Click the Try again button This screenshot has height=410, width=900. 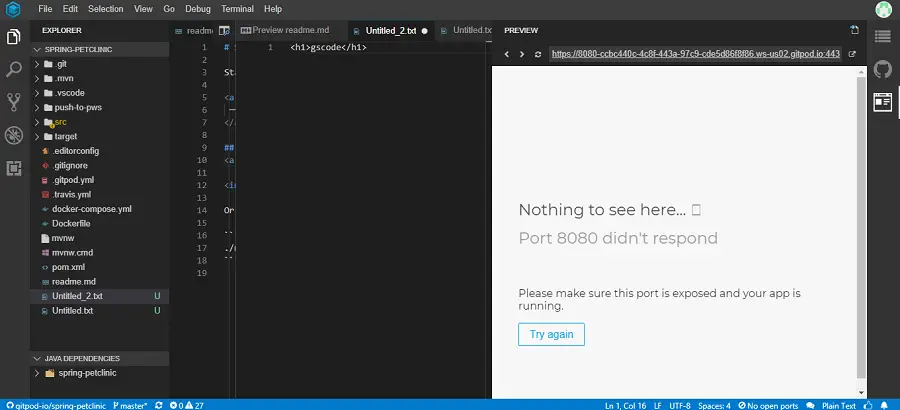click(551, 334)
